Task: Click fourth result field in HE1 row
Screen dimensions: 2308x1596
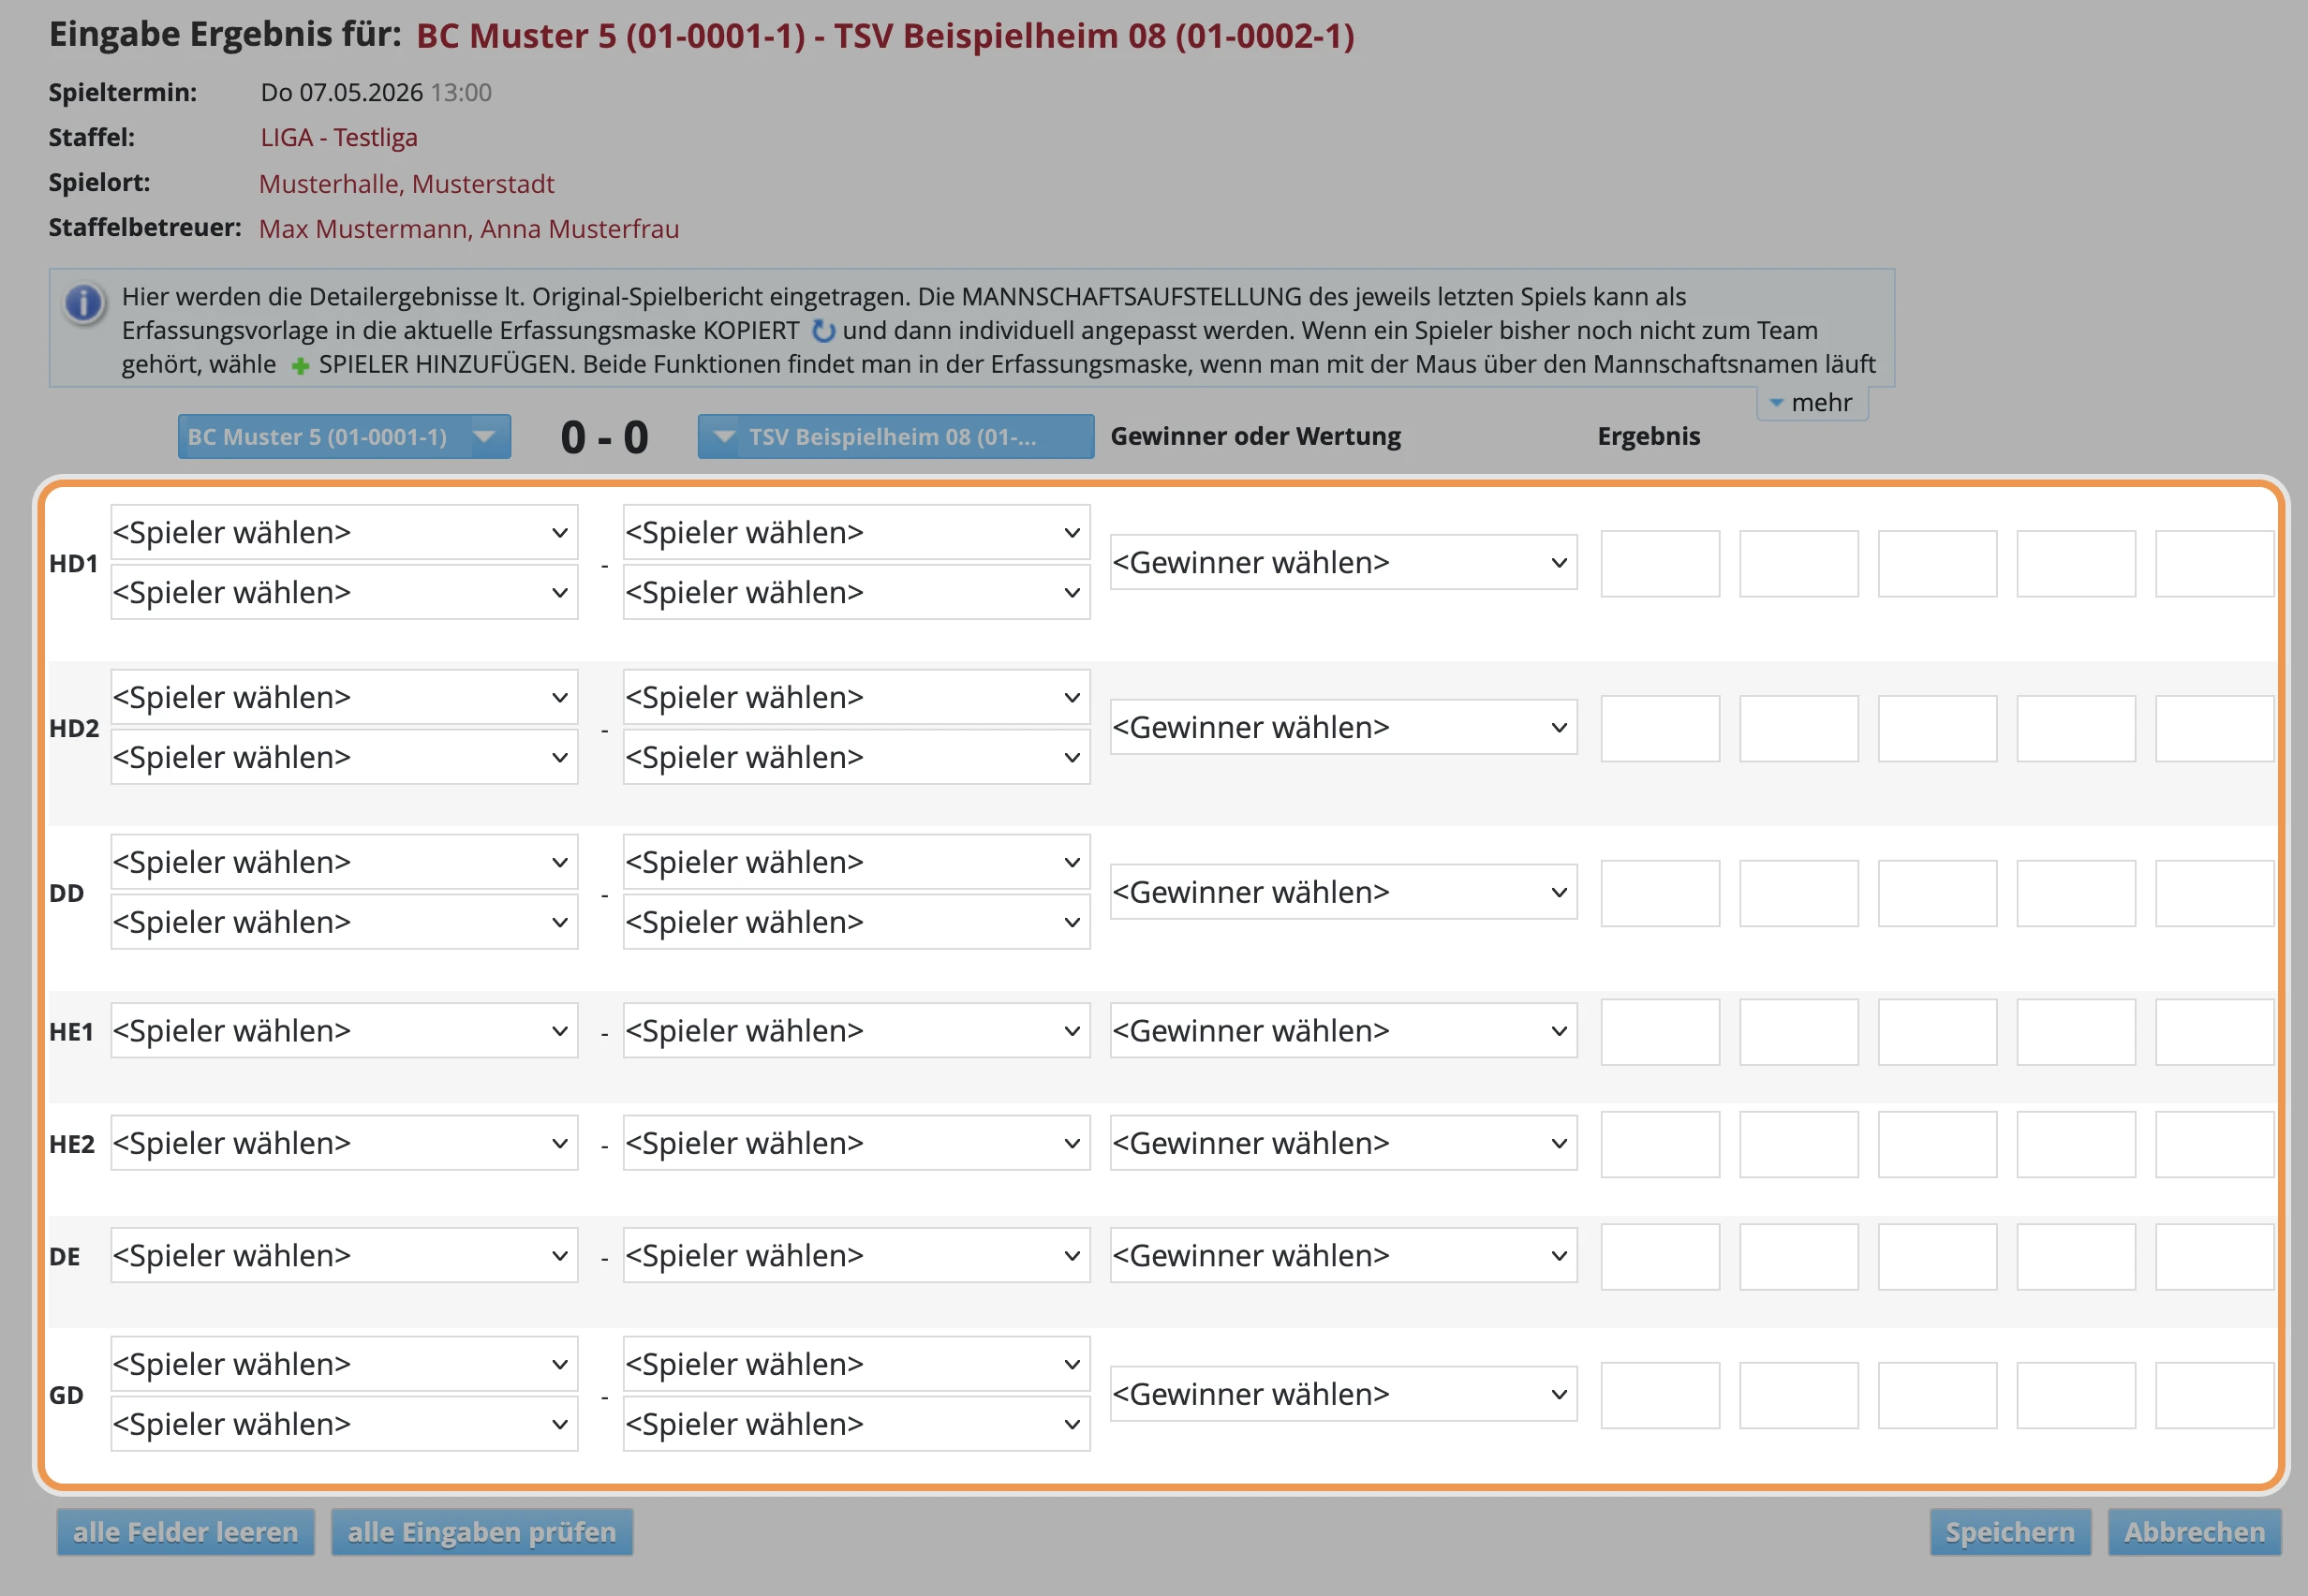Action: point(2076,1032)
